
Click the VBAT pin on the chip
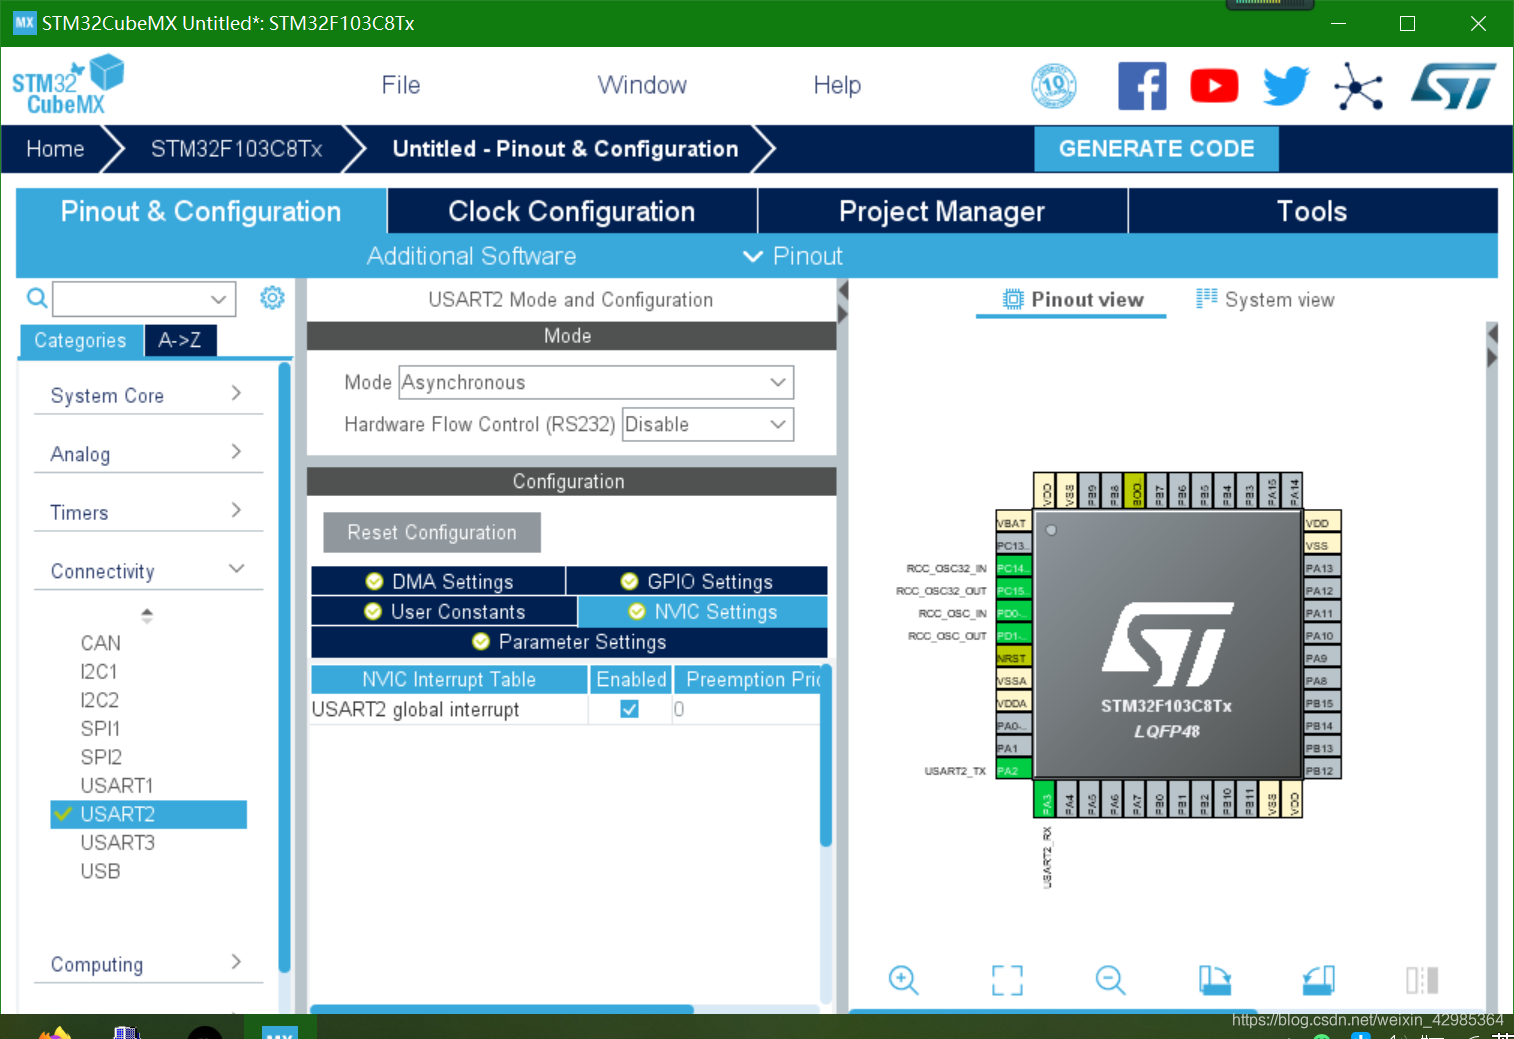click(x=1013, y=523)
